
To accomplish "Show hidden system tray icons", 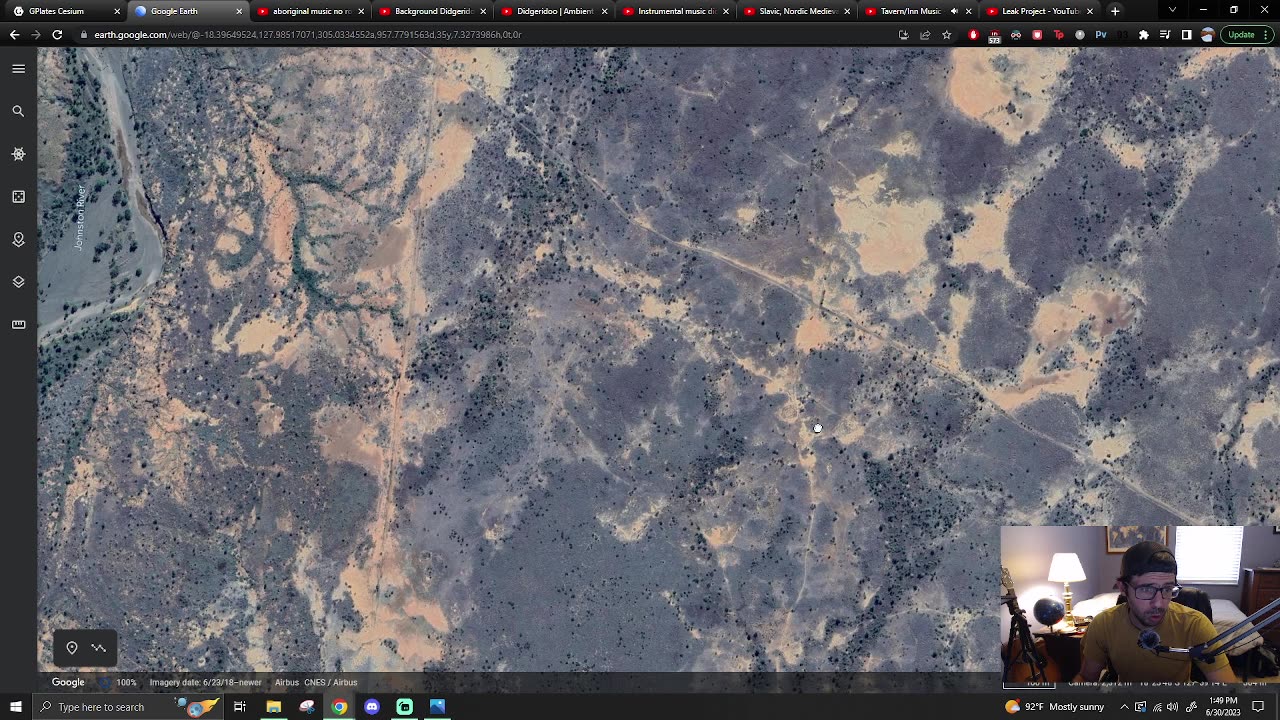I will pyautogui.click(x=1124, y=707).
